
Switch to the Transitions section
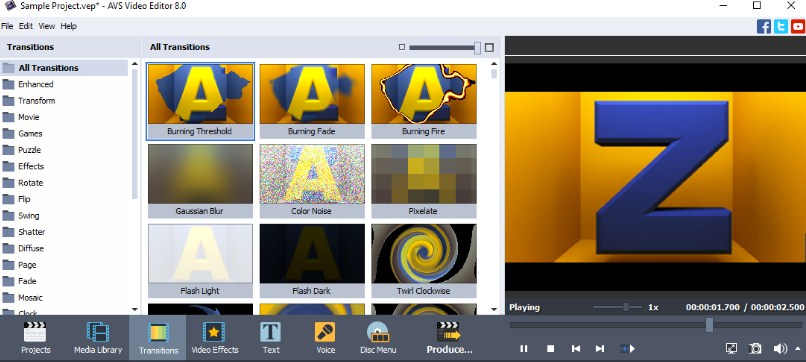158,338
